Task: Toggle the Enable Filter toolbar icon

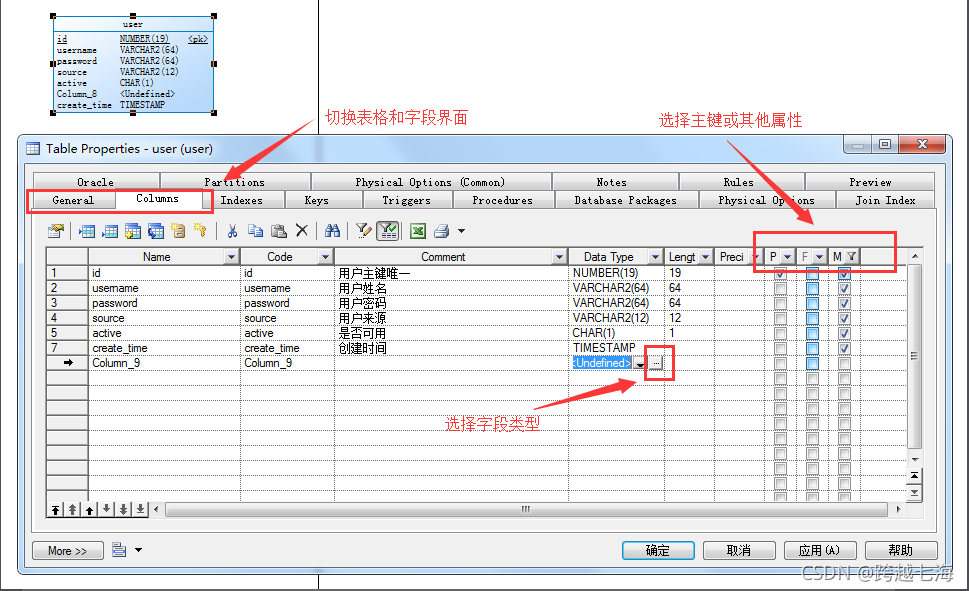Action: (x=388, y=231)
